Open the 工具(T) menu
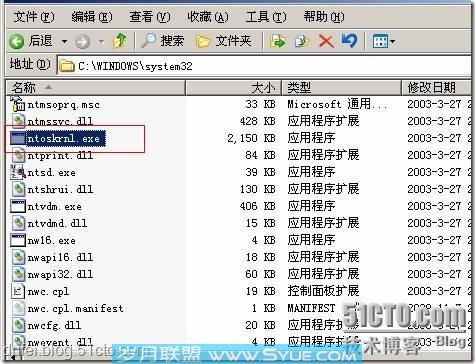Viewport: 475px width, 364px height. click(266, 17)
